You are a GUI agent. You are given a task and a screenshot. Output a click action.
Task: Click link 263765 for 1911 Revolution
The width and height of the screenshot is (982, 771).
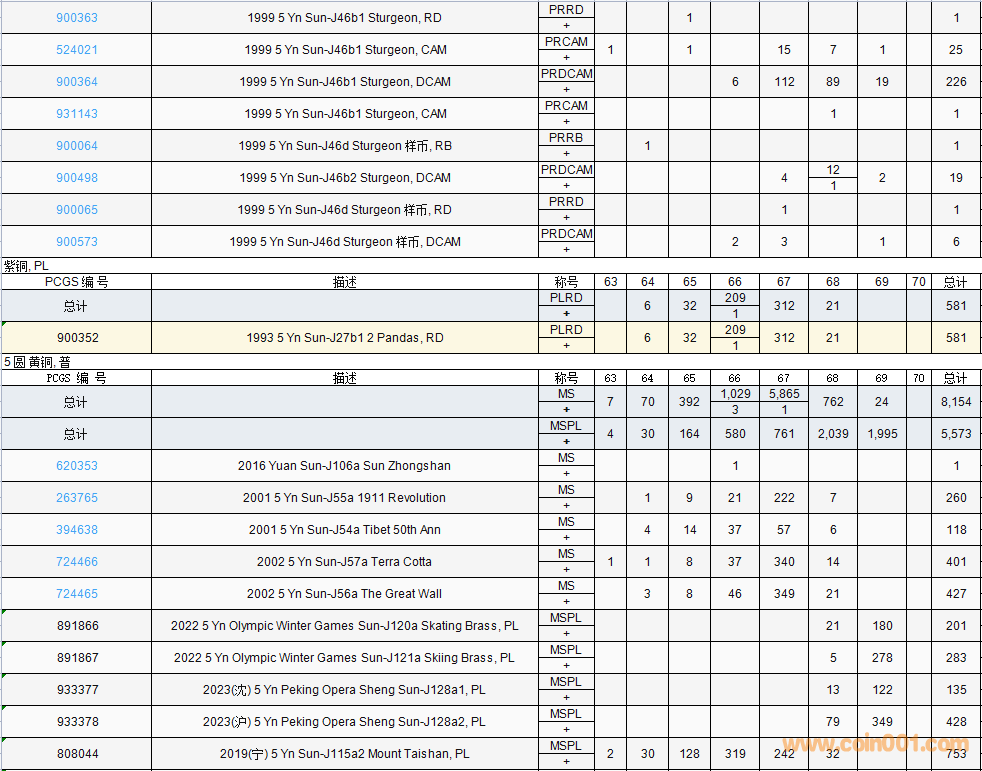77,498
